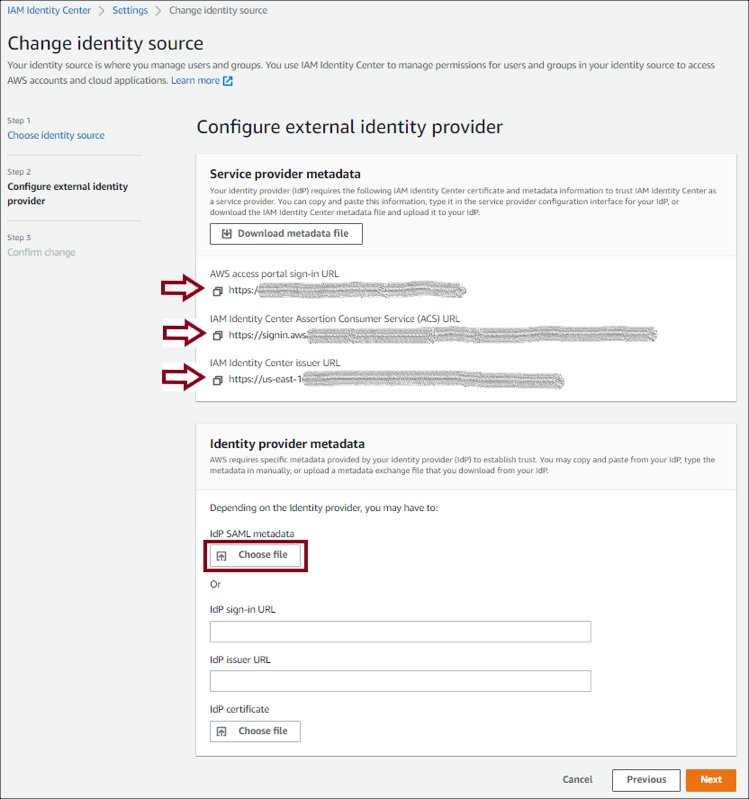Open the Learn more link
749x799 pixels.
pyautogui.click(x=195, y=81)
